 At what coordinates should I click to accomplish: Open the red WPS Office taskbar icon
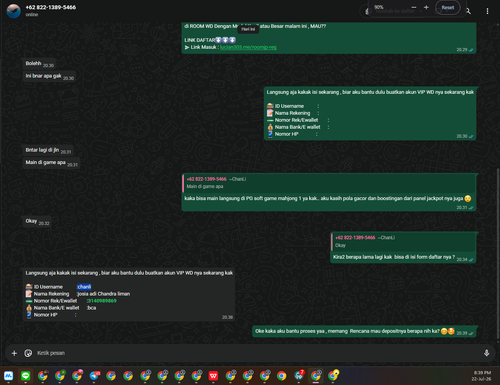[213, 376]
